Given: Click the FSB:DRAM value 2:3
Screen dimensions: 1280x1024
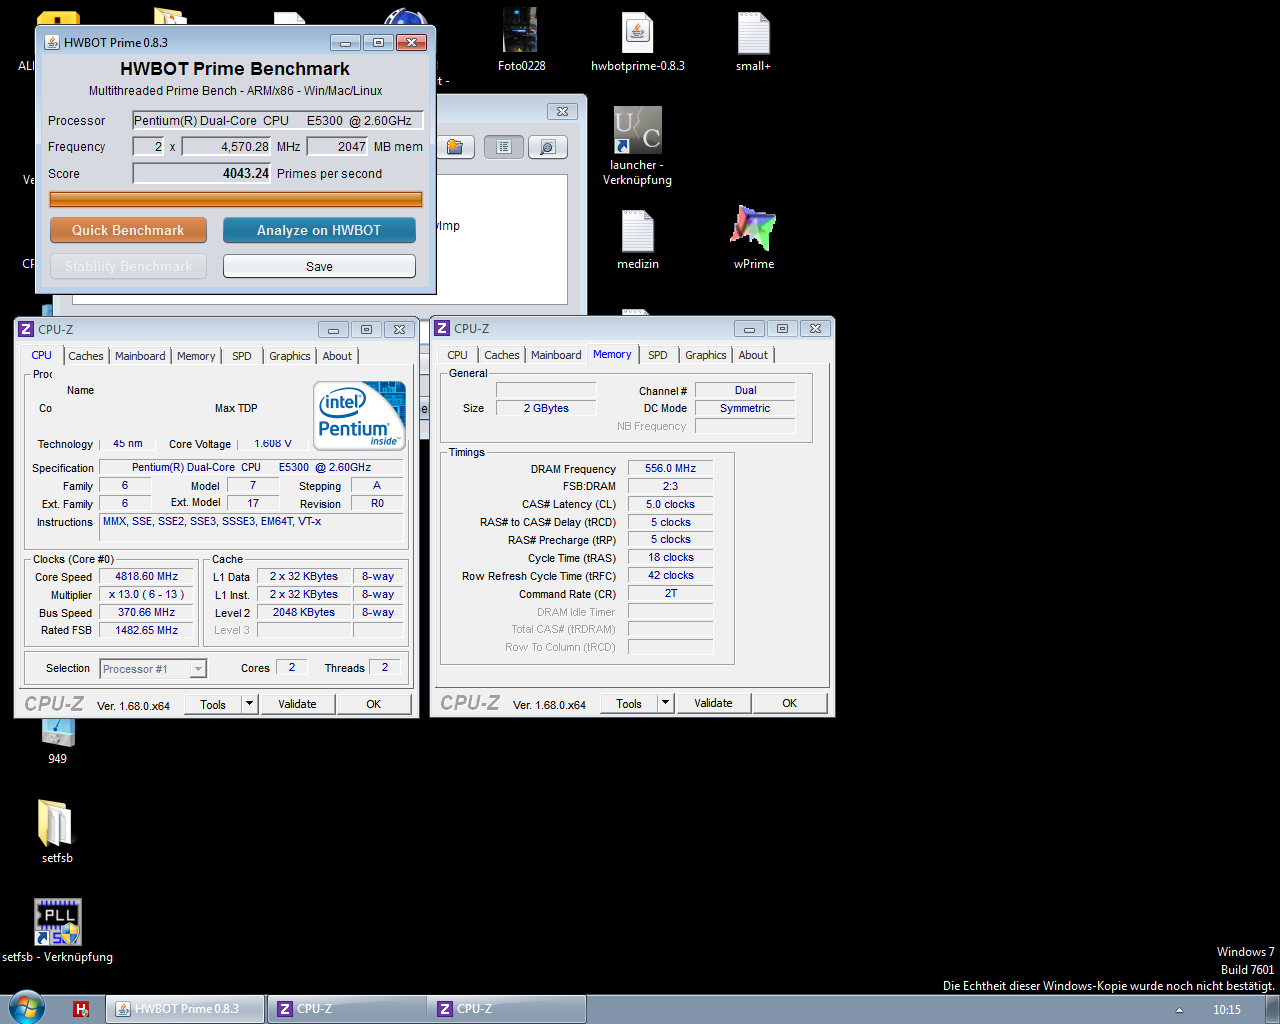Looking at the screenshot, I should click(x=671, y=486).
